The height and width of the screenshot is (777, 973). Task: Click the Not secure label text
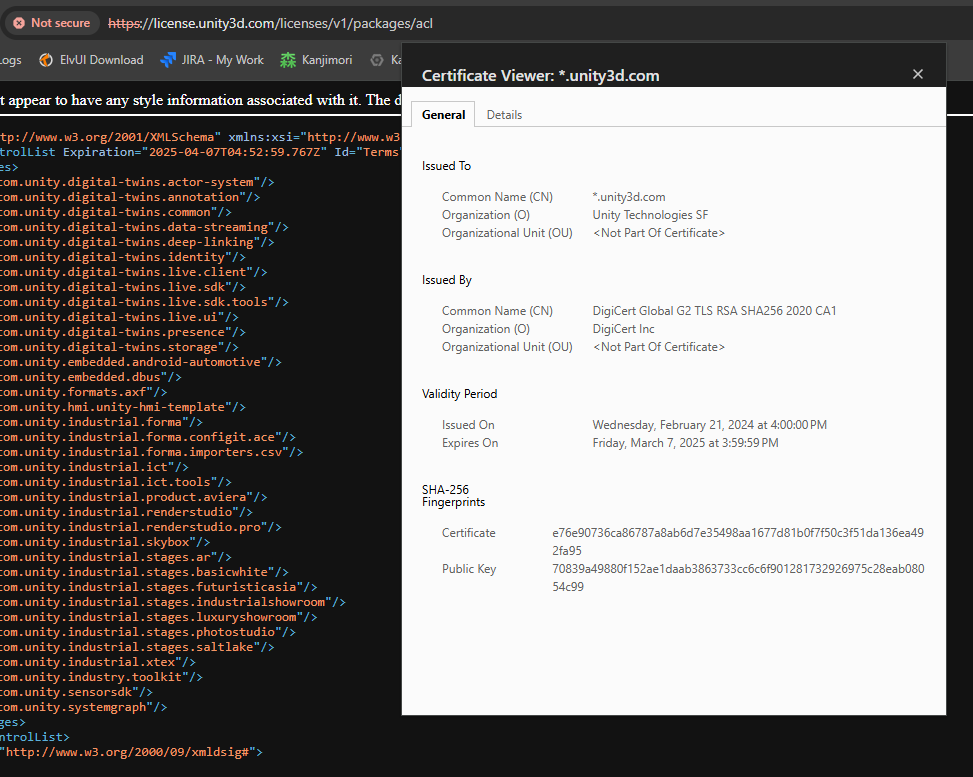coord(58,22)
